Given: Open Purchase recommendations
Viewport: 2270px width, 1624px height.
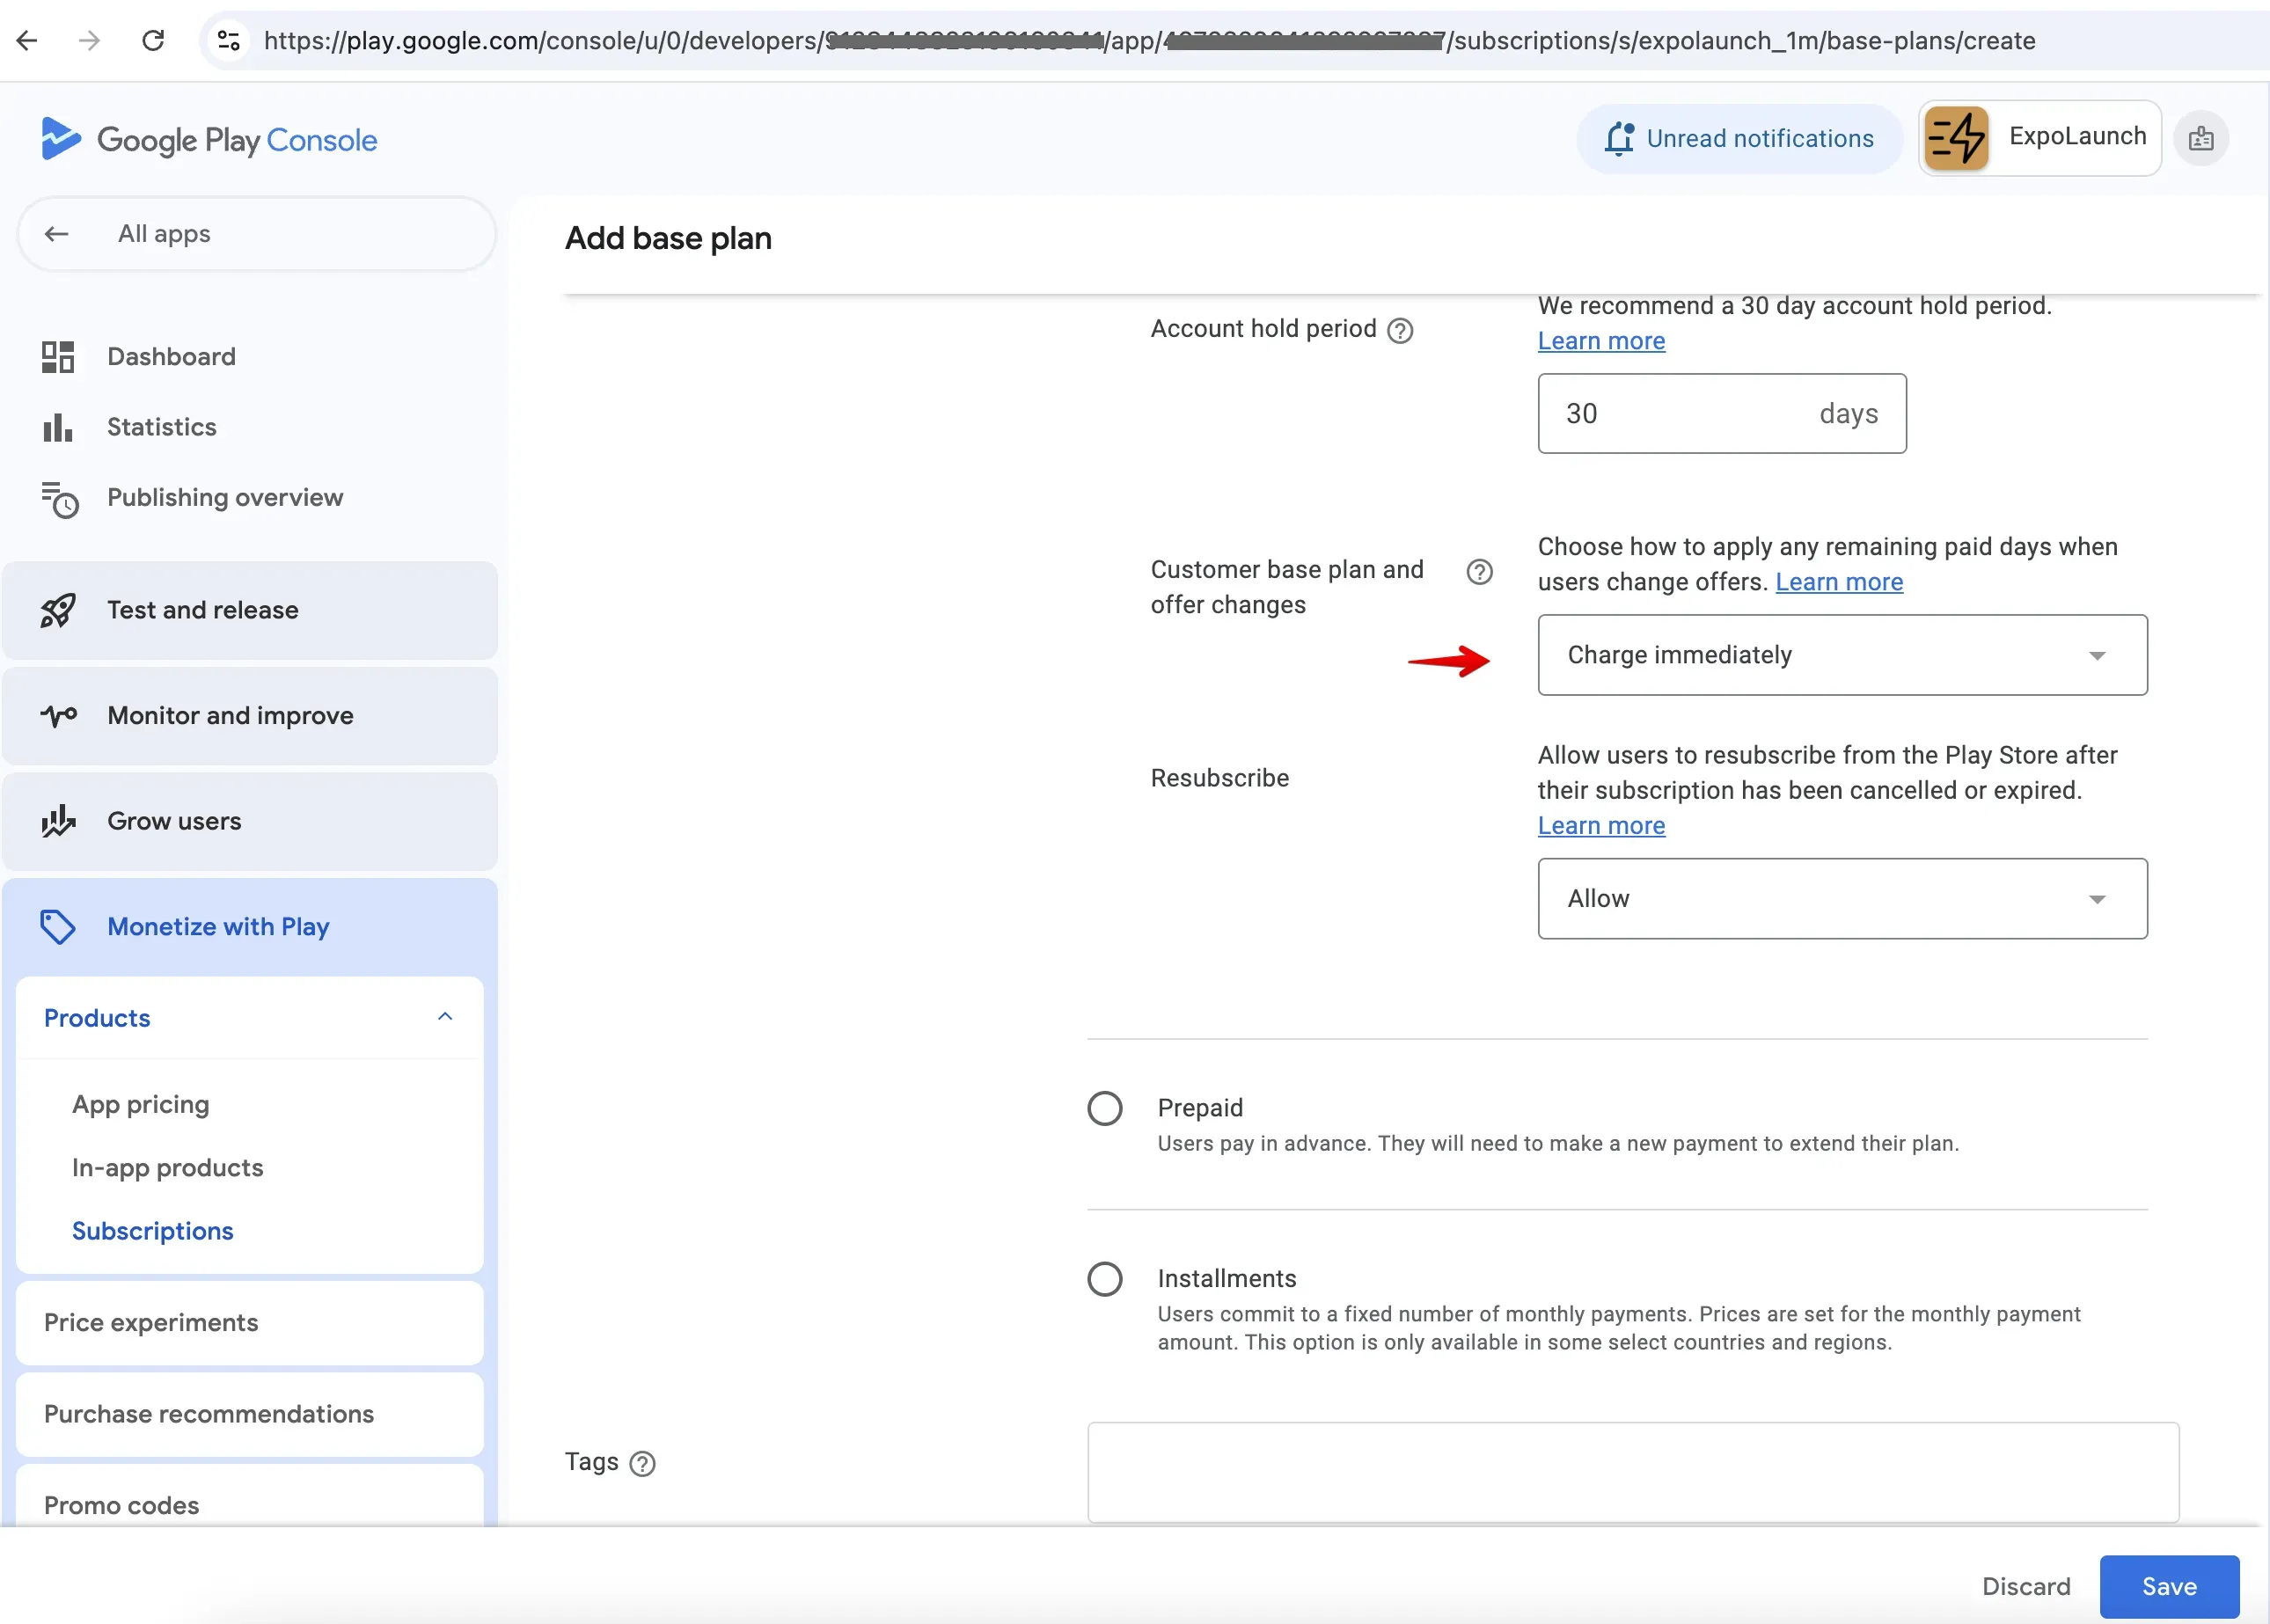Looking at the screenshot, I should coord(250,1414).
